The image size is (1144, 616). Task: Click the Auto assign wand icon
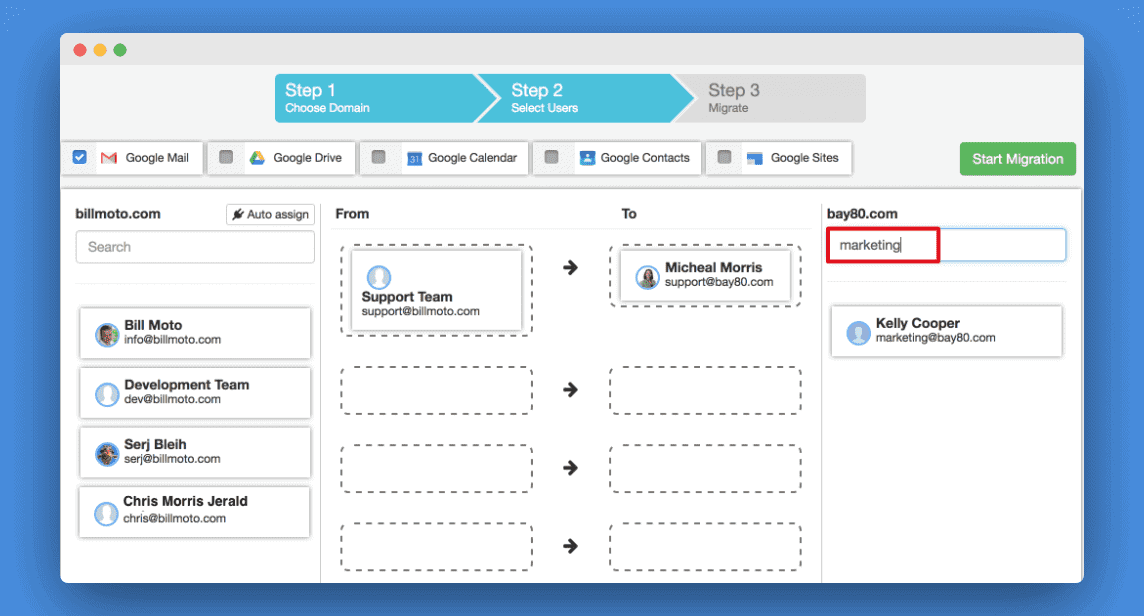(x=237, y=214)
